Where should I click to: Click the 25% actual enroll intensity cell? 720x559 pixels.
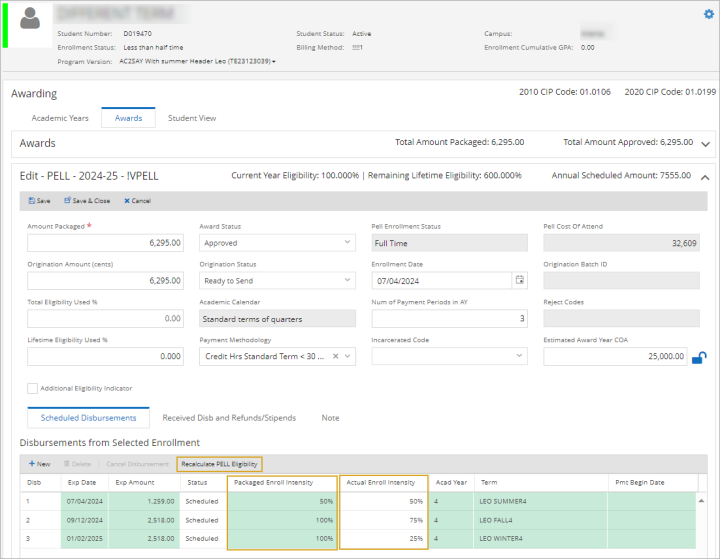[383, 539]
